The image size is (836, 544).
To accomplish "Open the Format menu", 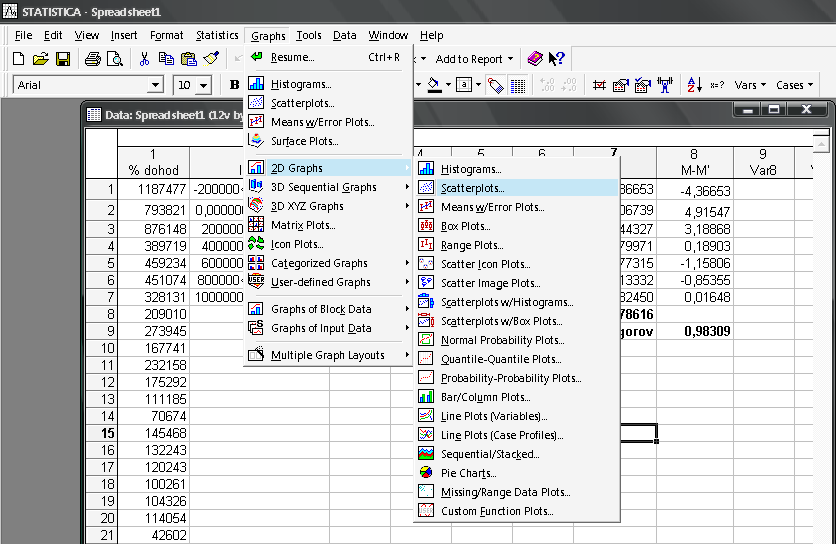I will tap(166, 35).
